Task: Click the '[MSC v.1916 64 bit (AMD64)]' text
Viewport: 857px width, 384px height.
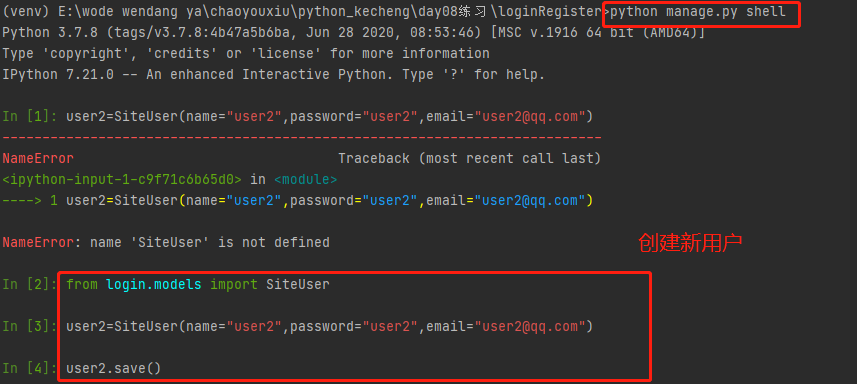Action: [597, 33]
